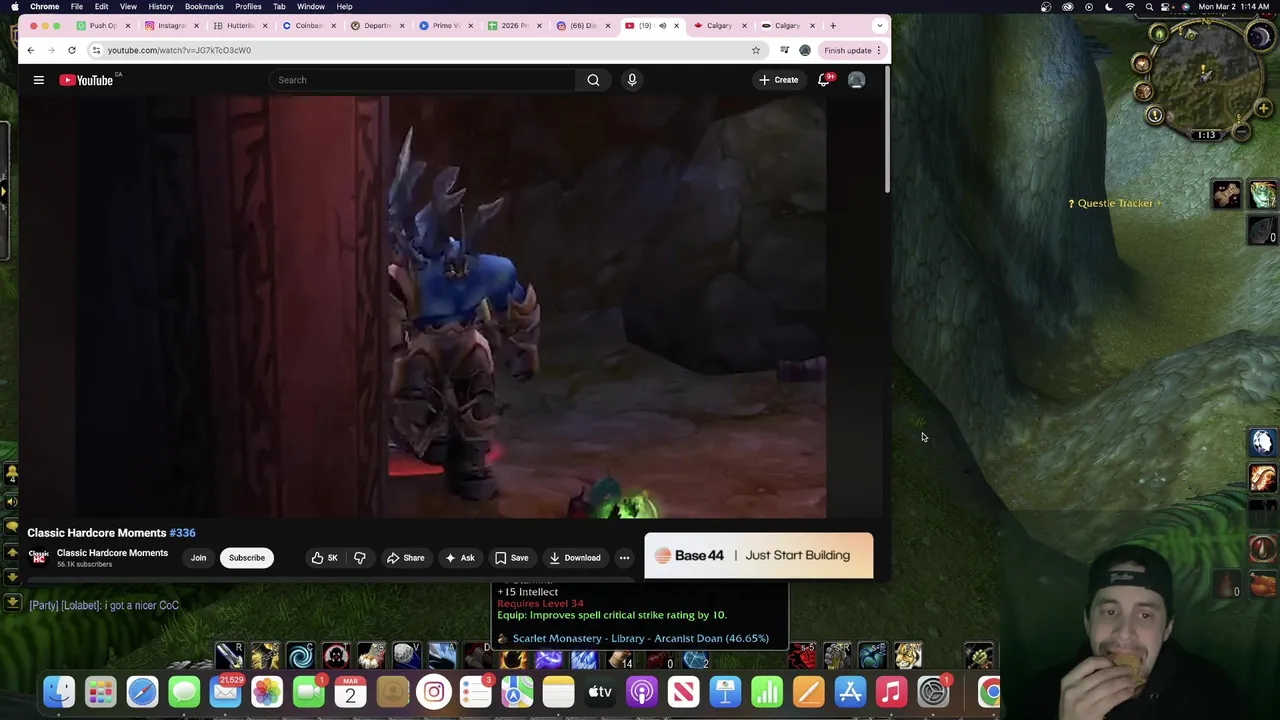Open the #336 hashtag link in title
1280x720 pixels.
point(182,533)
